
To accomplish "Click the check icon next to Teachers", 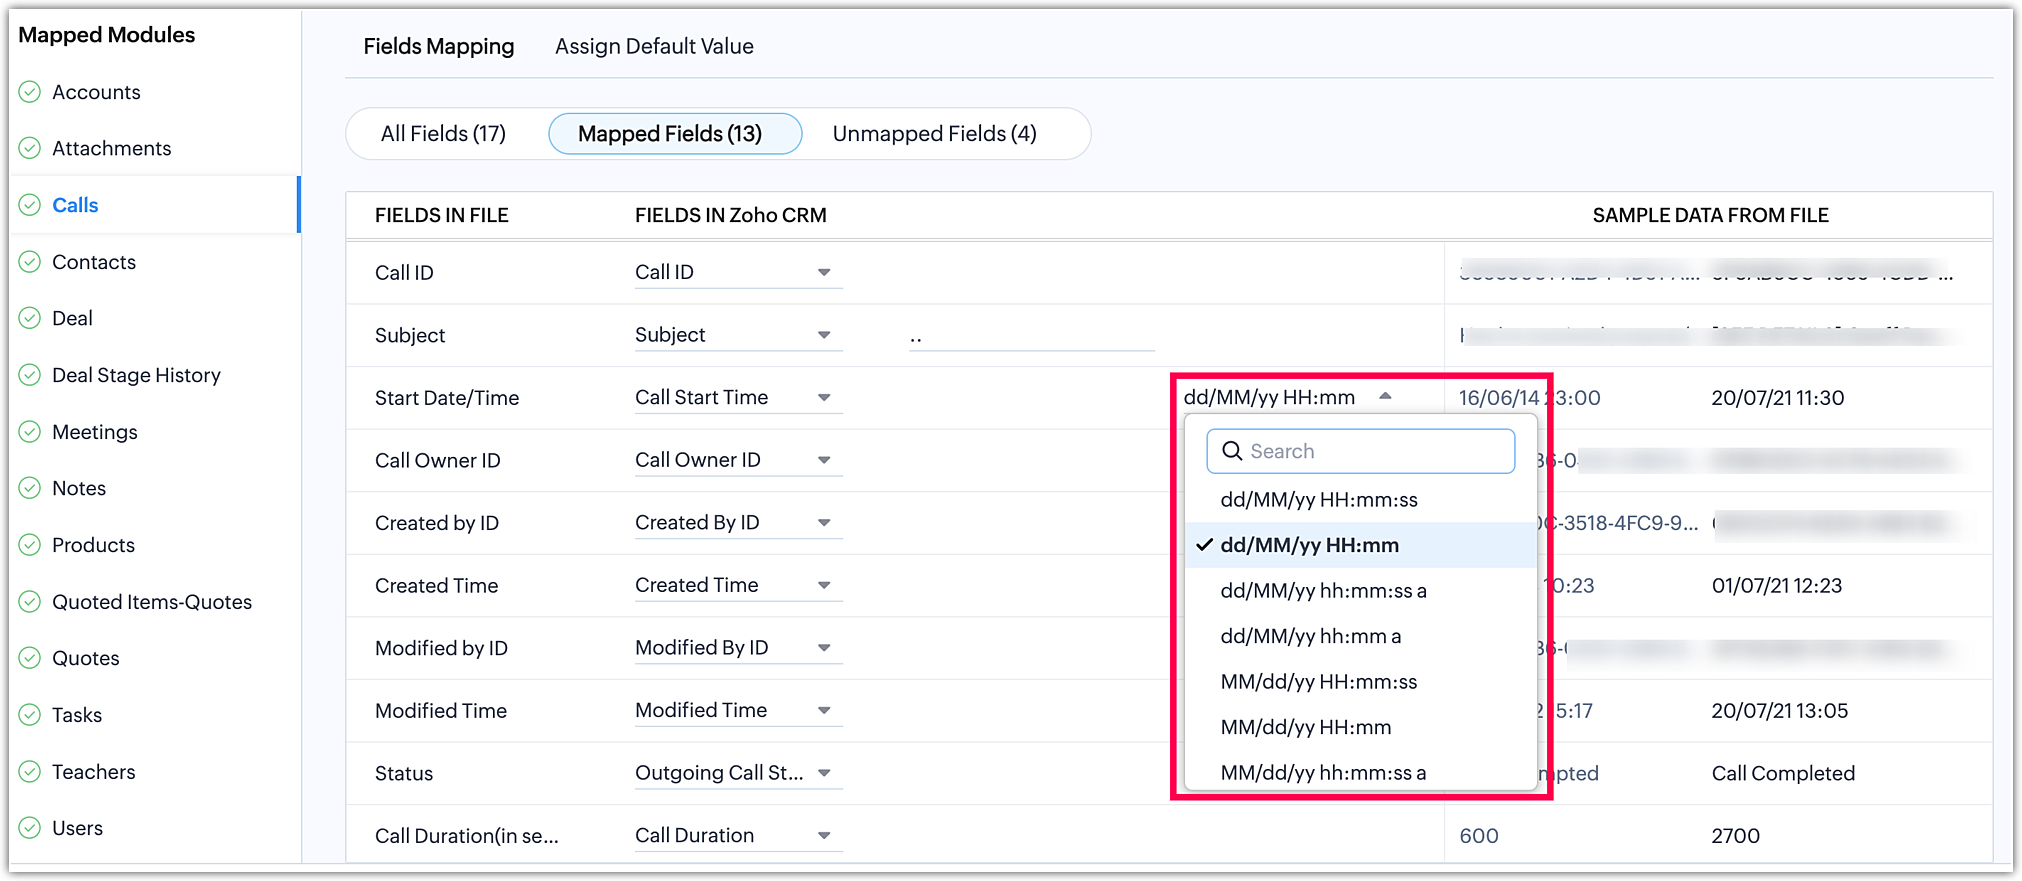I will point(30,772).
